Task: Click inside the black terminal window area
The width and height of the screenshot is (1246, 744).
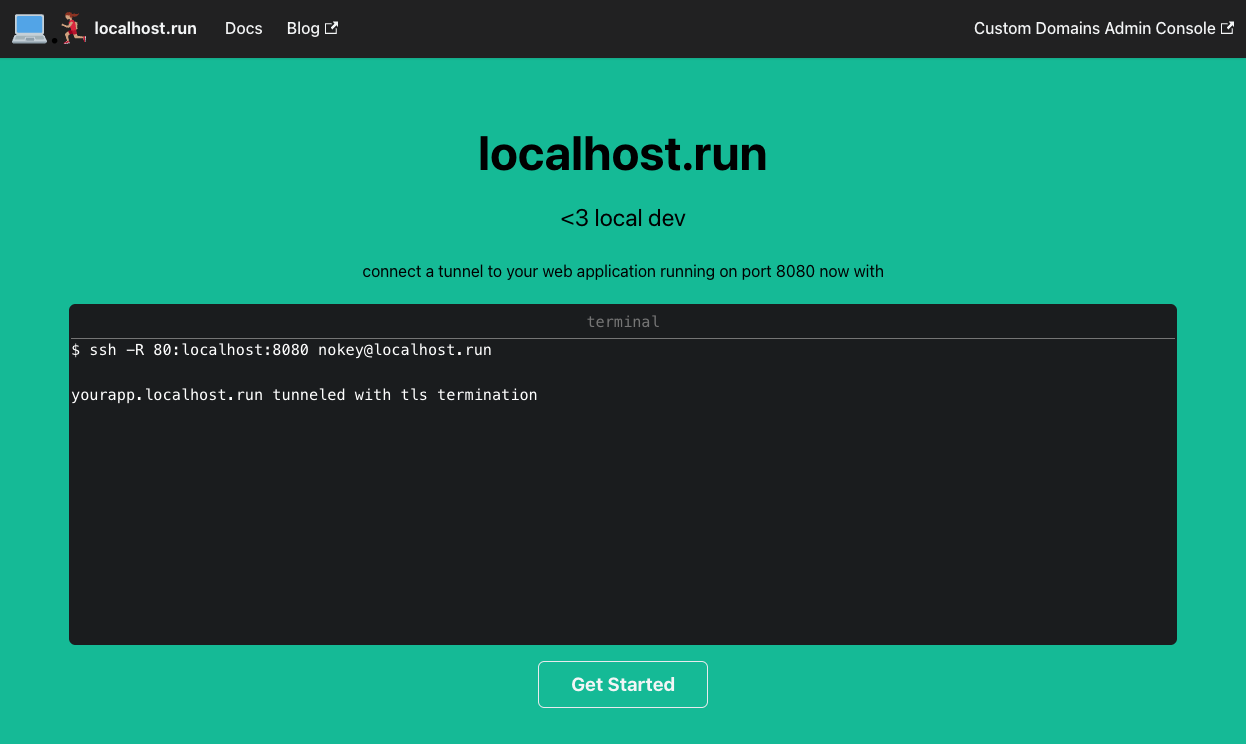Action: (x=622, y=520)
